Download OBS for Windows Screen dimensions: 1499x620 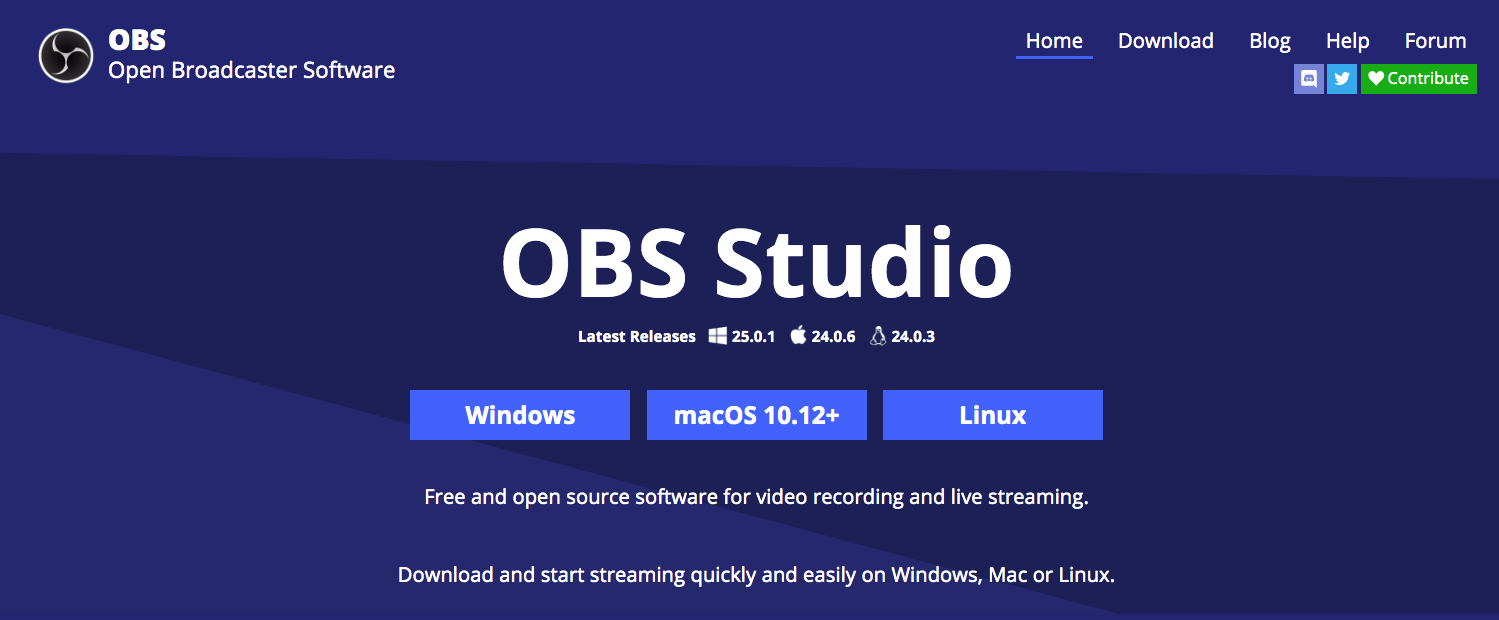pos(520,415)
